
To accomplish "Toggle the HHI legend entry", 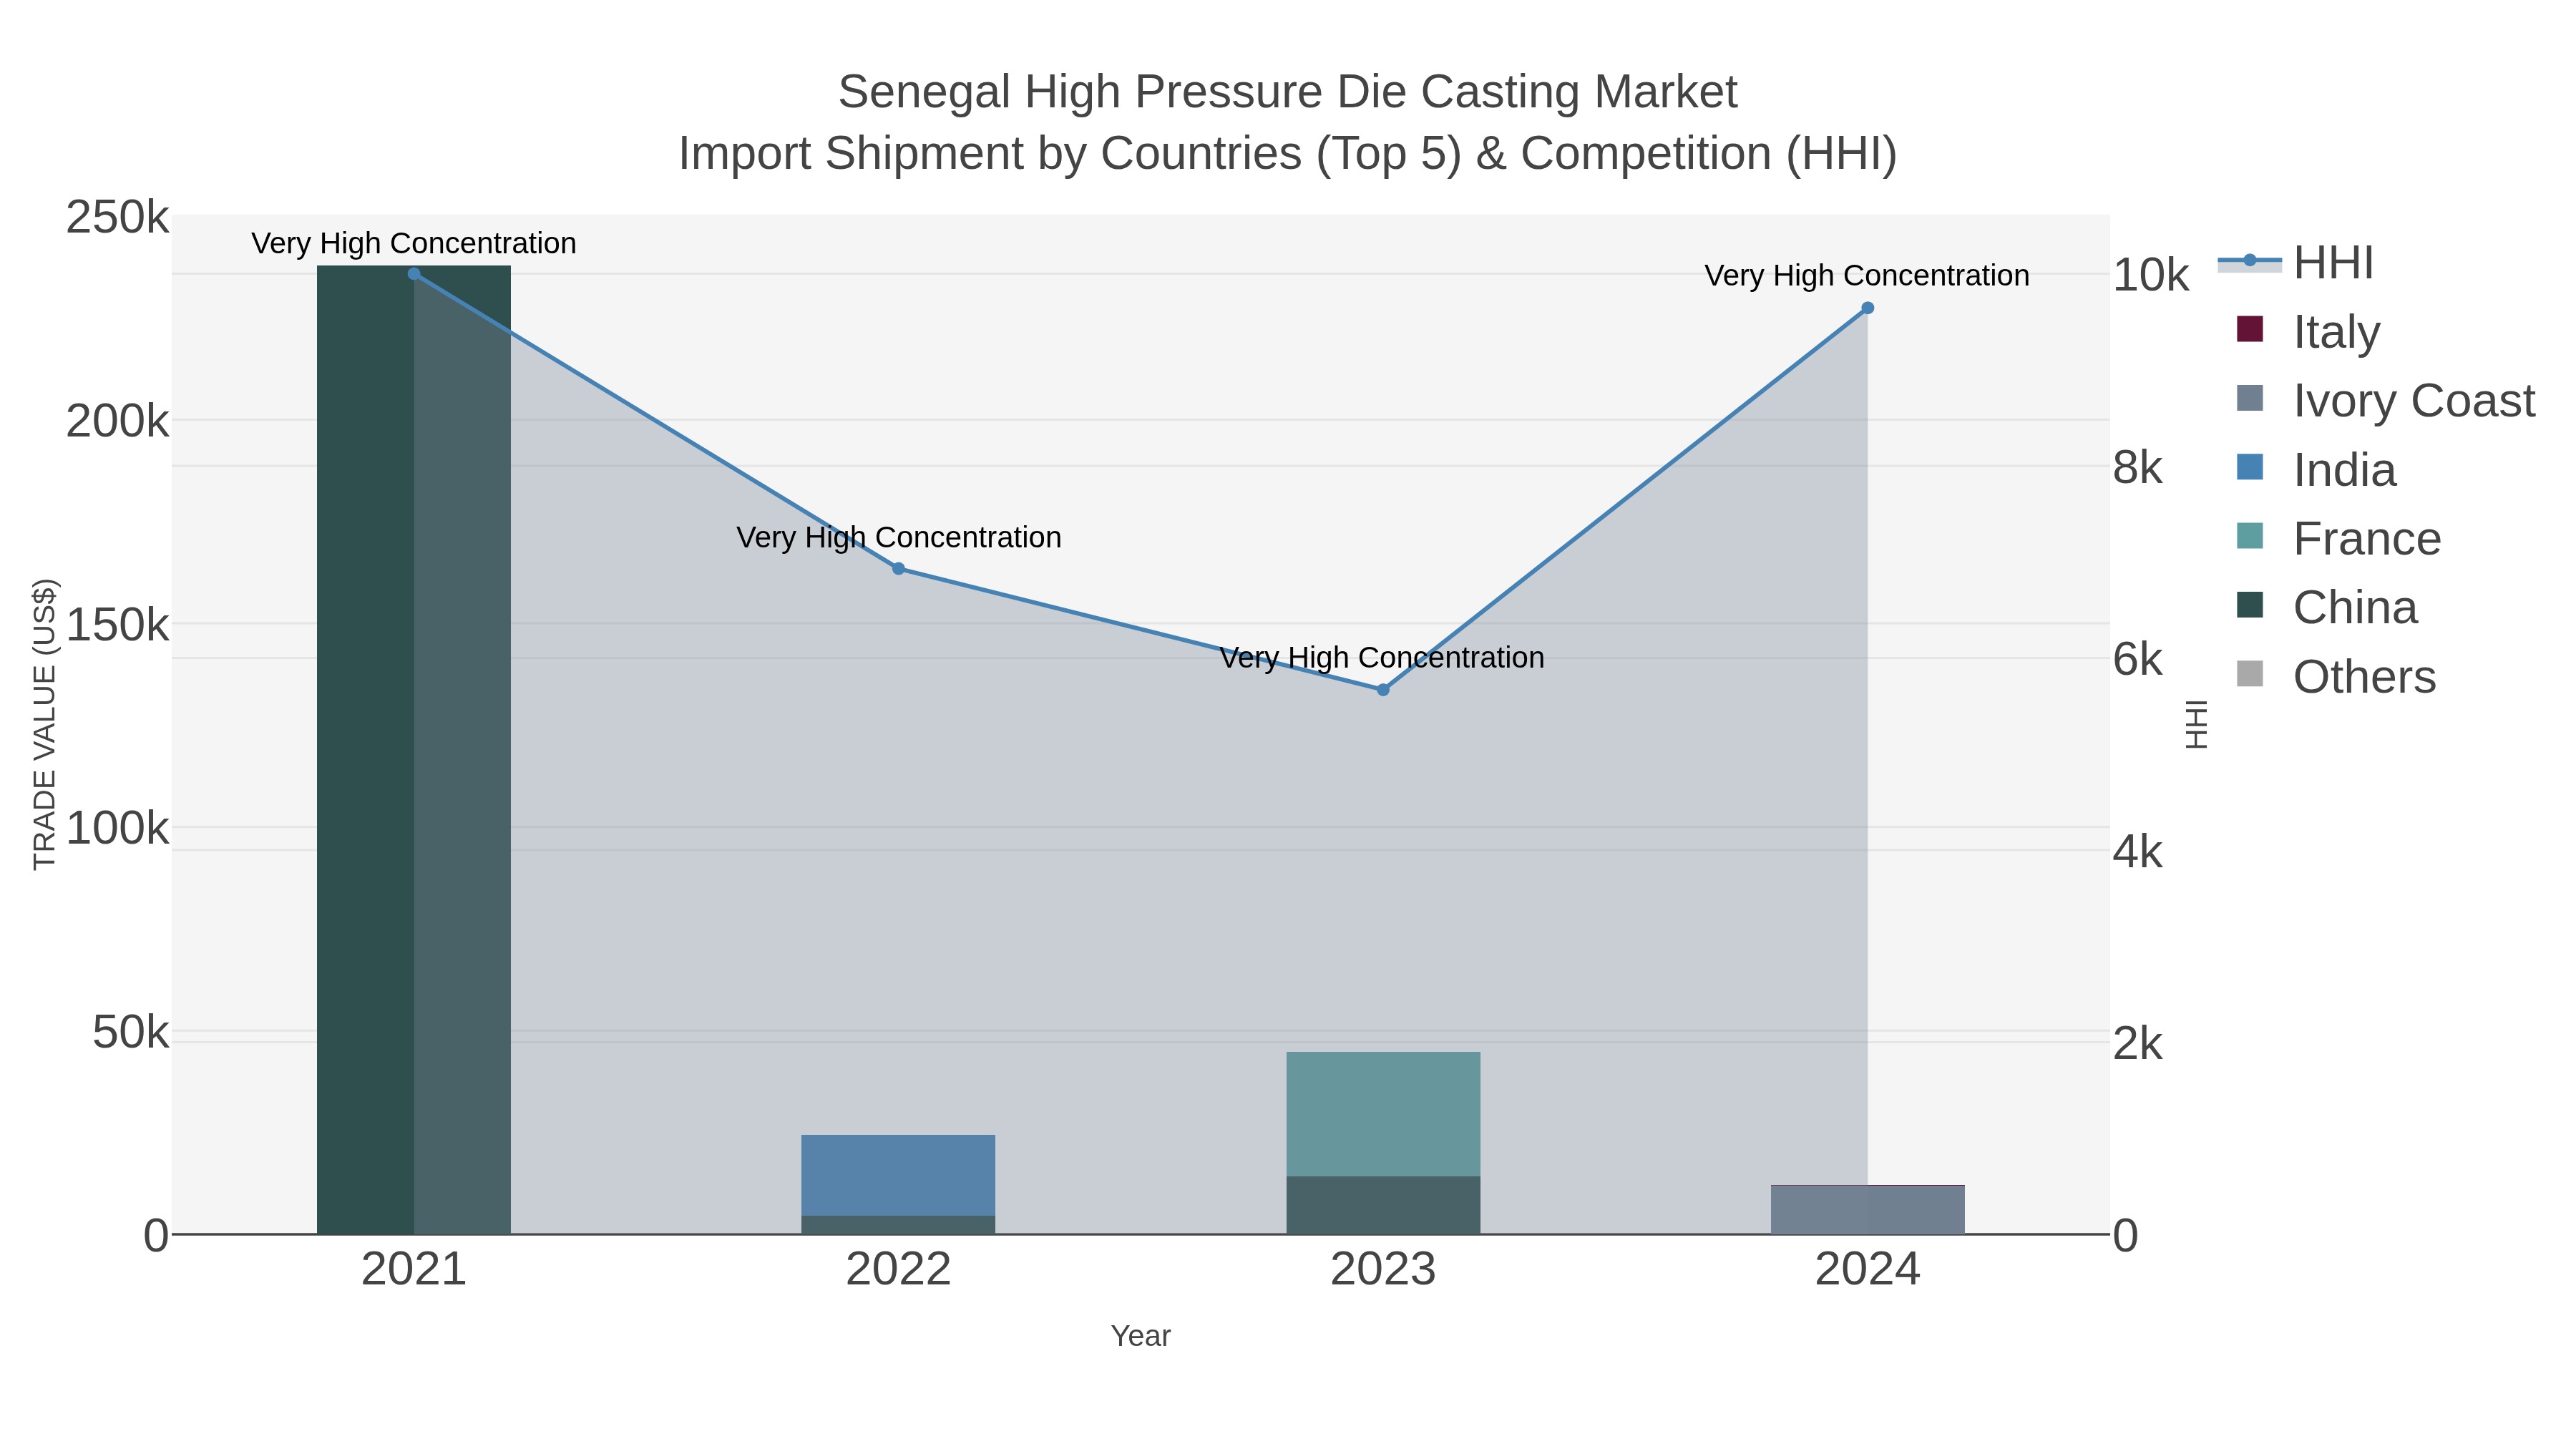I will [2296, 263].
